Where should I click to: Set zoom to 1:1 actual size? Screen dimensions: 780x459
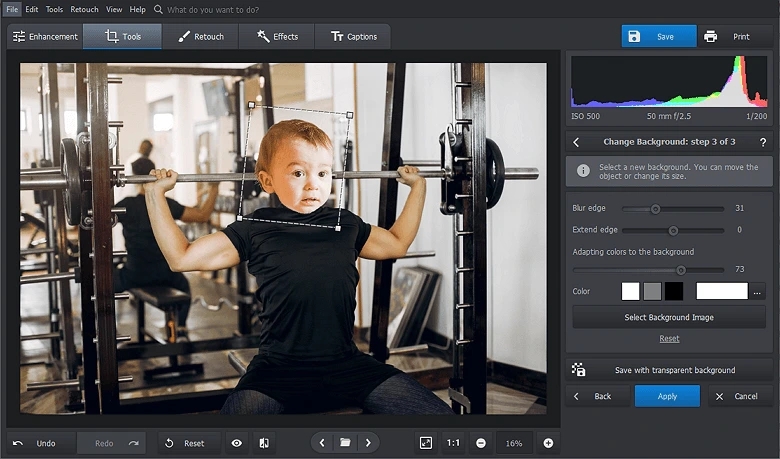(x=453, y=443)
